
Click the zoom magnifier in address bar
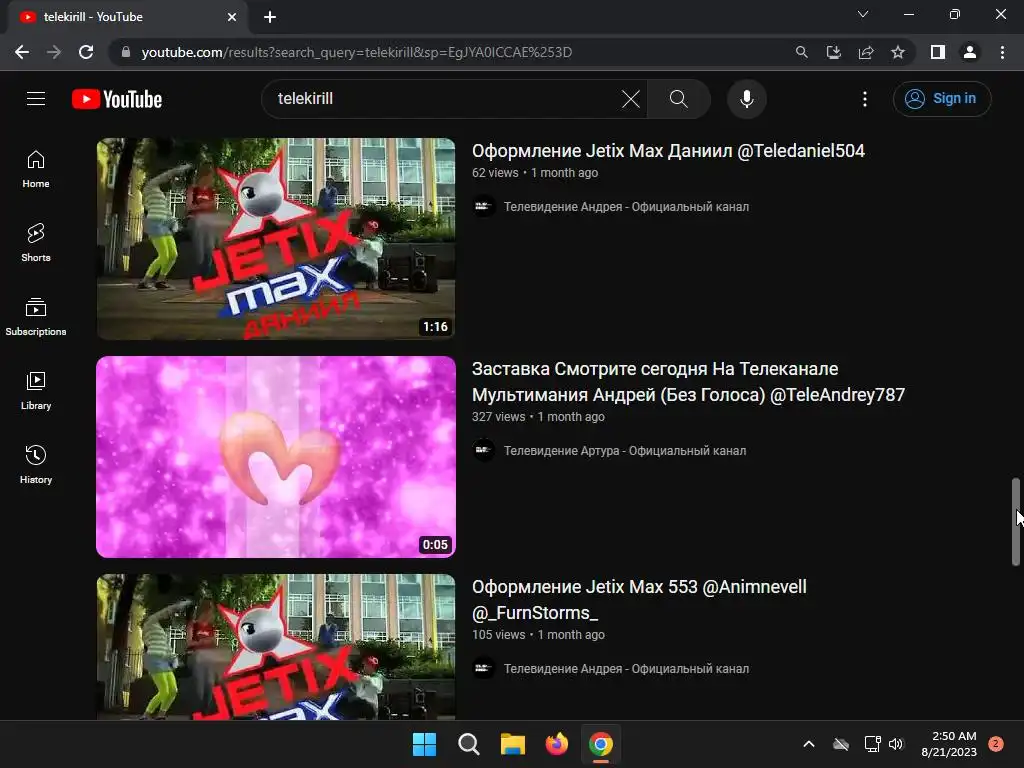pyautogui.click(x=801, y=52)
